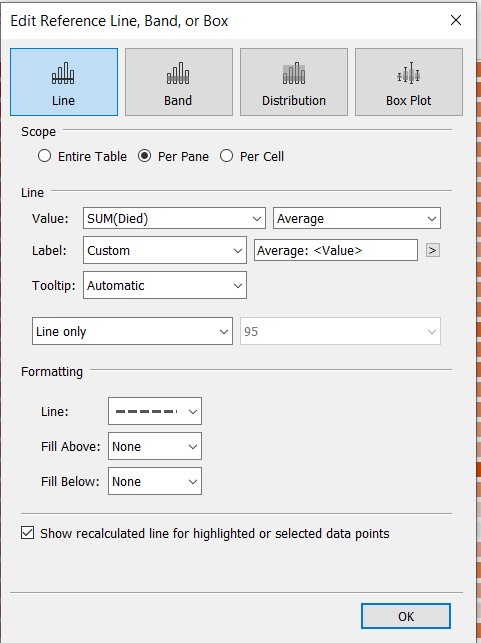Open the Custom label dropdown

[x=164, y=250]
